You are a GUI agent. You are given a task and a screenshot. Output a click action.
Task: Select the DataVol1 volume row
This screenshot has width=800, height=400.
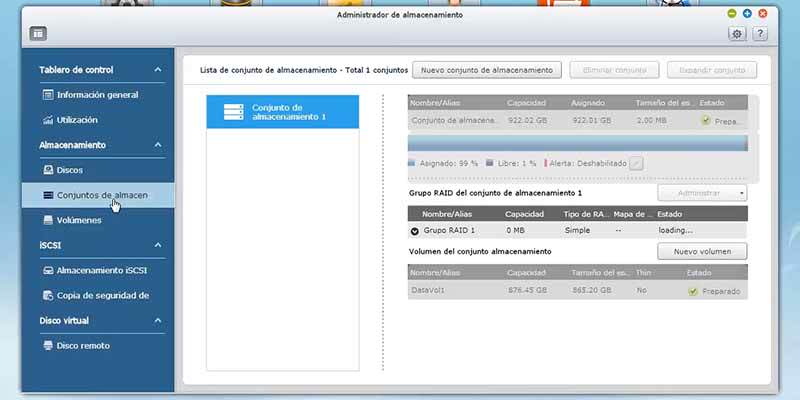click(x=578, y=291)
